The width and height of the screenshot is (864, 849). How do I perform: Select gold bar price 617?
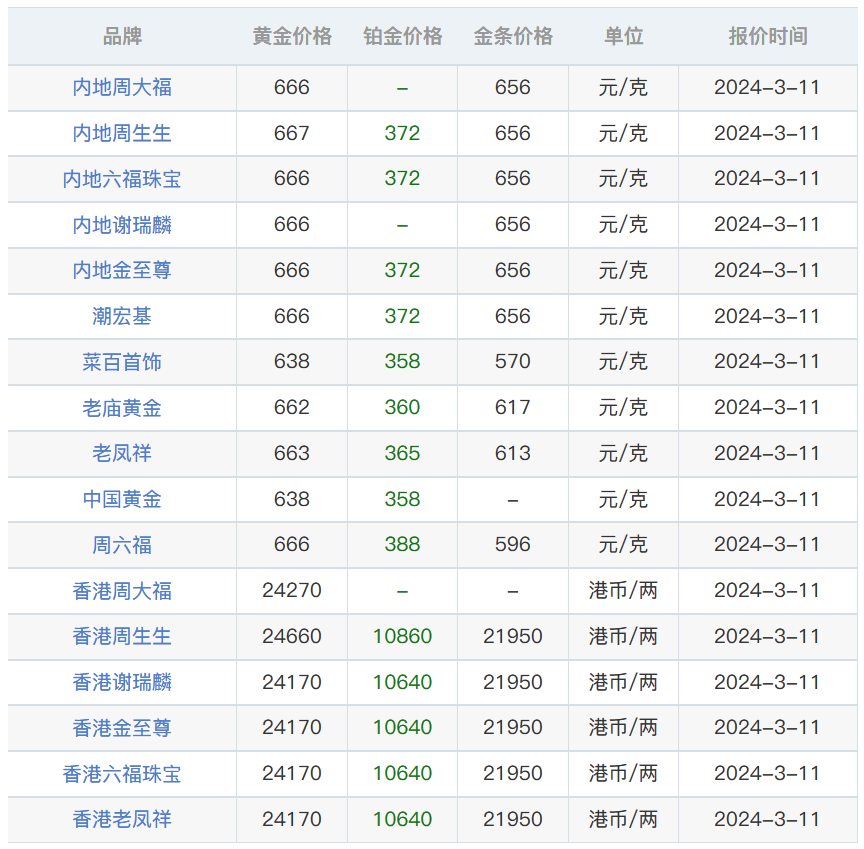(x=512, y=408)
